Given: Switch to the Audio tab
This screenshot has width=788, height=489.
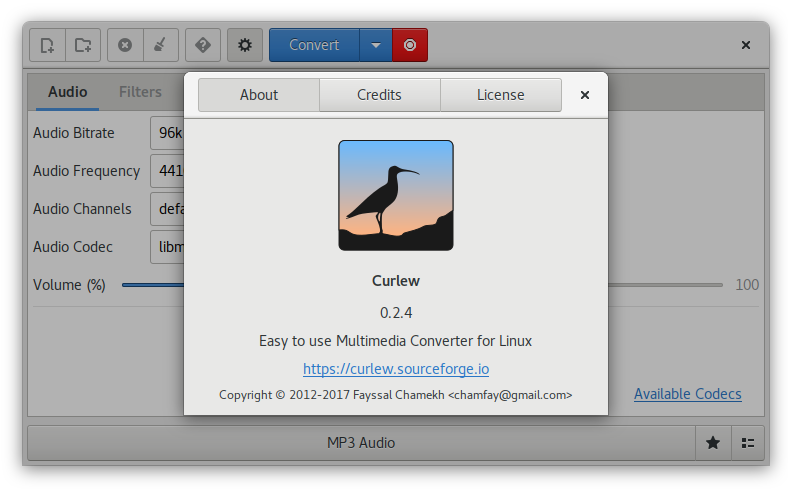Looking at the screenshot, I should [x=67, y=92].
